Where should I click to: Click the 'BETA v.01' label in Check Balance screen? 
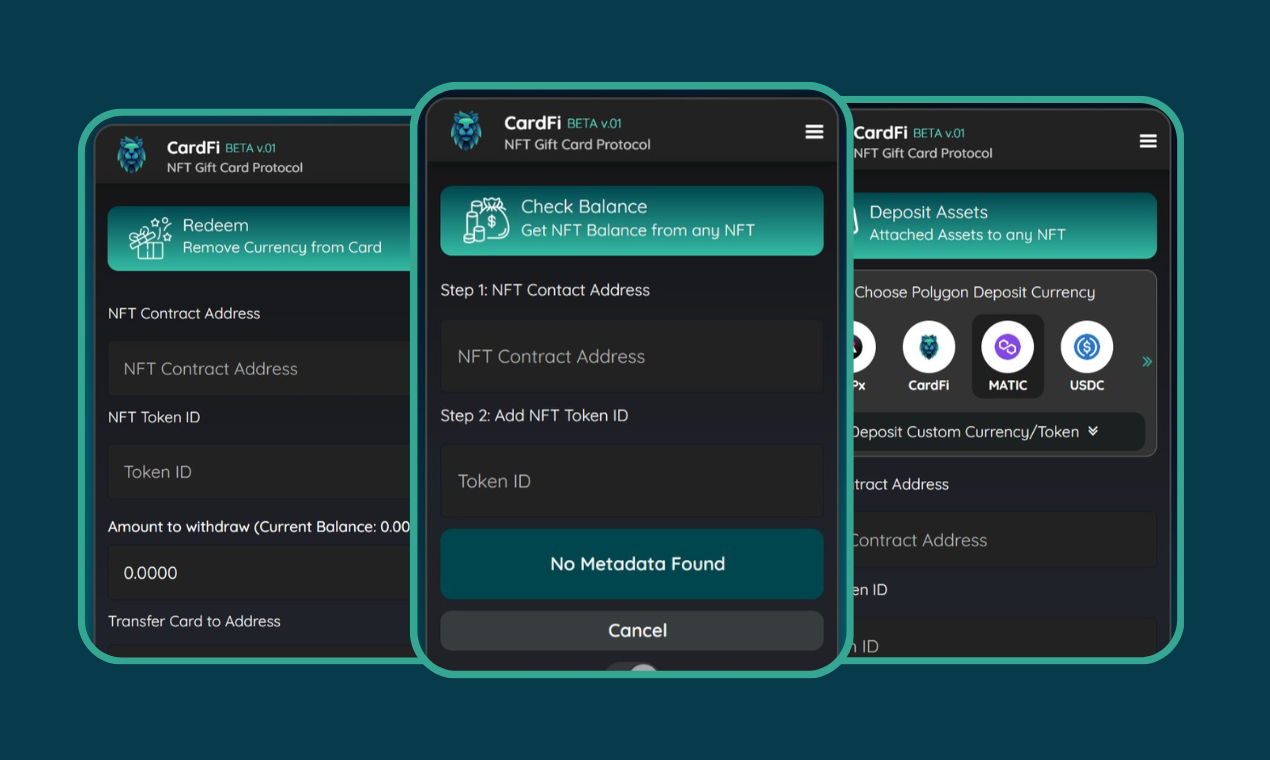594,124
